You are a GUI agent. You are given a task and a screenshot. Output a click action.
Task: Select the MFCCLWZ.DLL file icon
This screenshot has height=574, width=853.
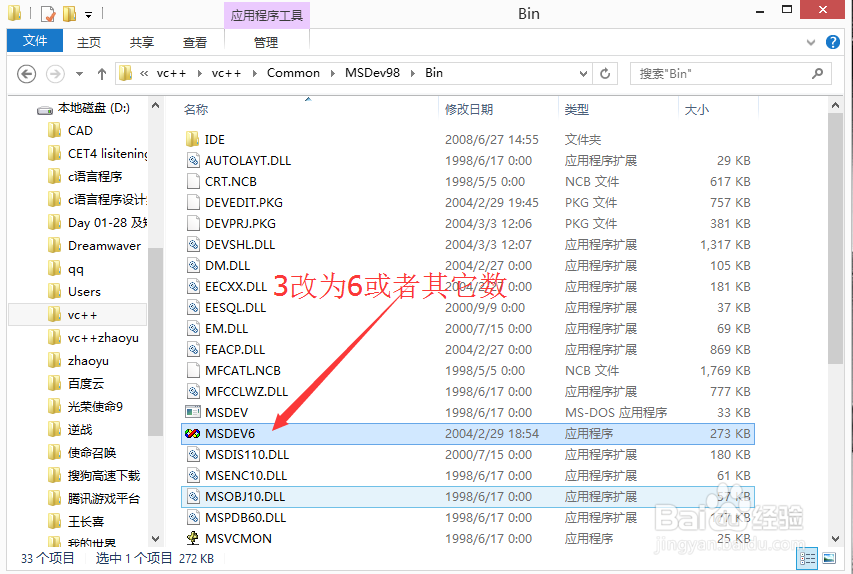(193, 391)
